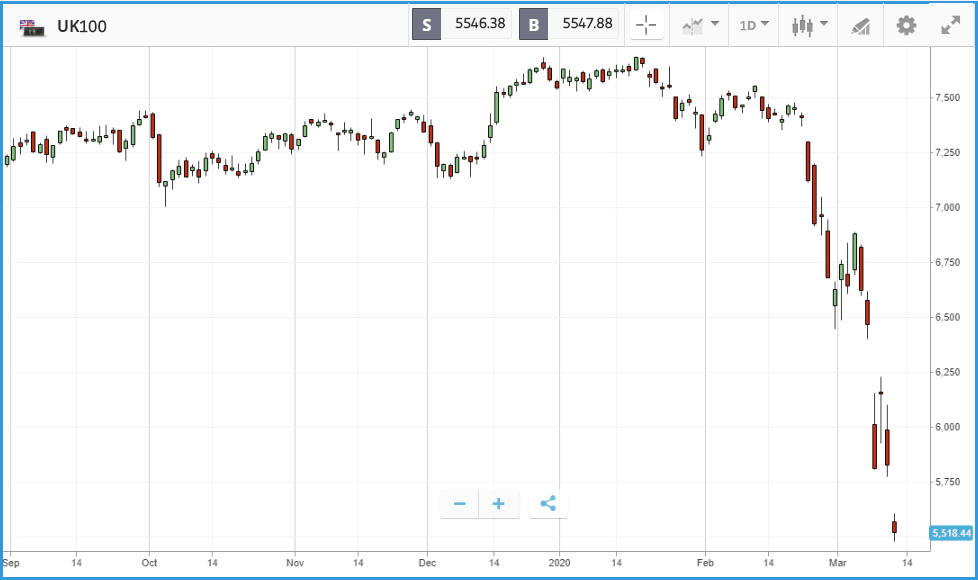
Task: Select the candlestick chart type icon
Action: click(x=802, y=26)
